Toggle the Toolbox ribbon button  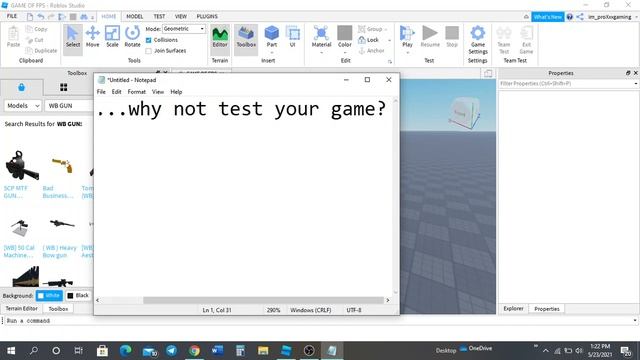point(246,37)
